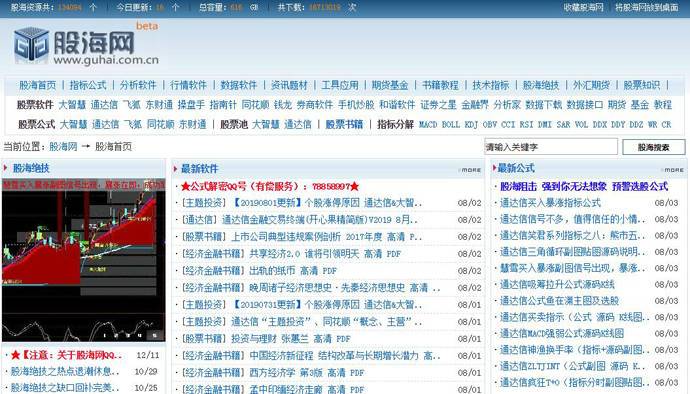Open 通达信买入暴涨指标公式 link
The height and width of the screenshot is (394, 690).
[550, 203]
